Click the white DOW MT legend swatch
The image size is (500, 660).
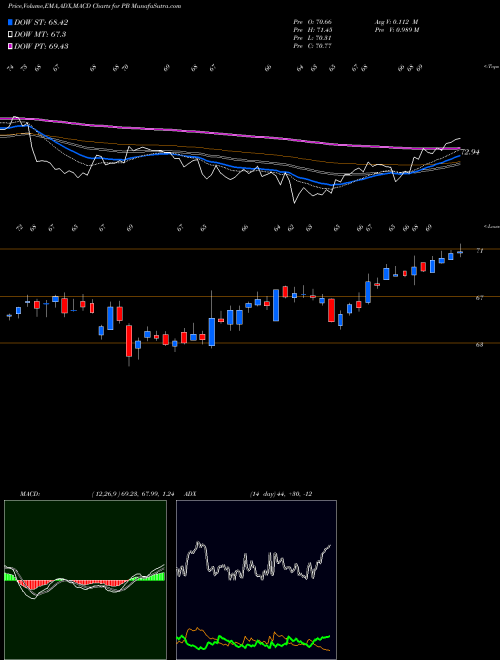pyautogui.click(x=11, y=34)
